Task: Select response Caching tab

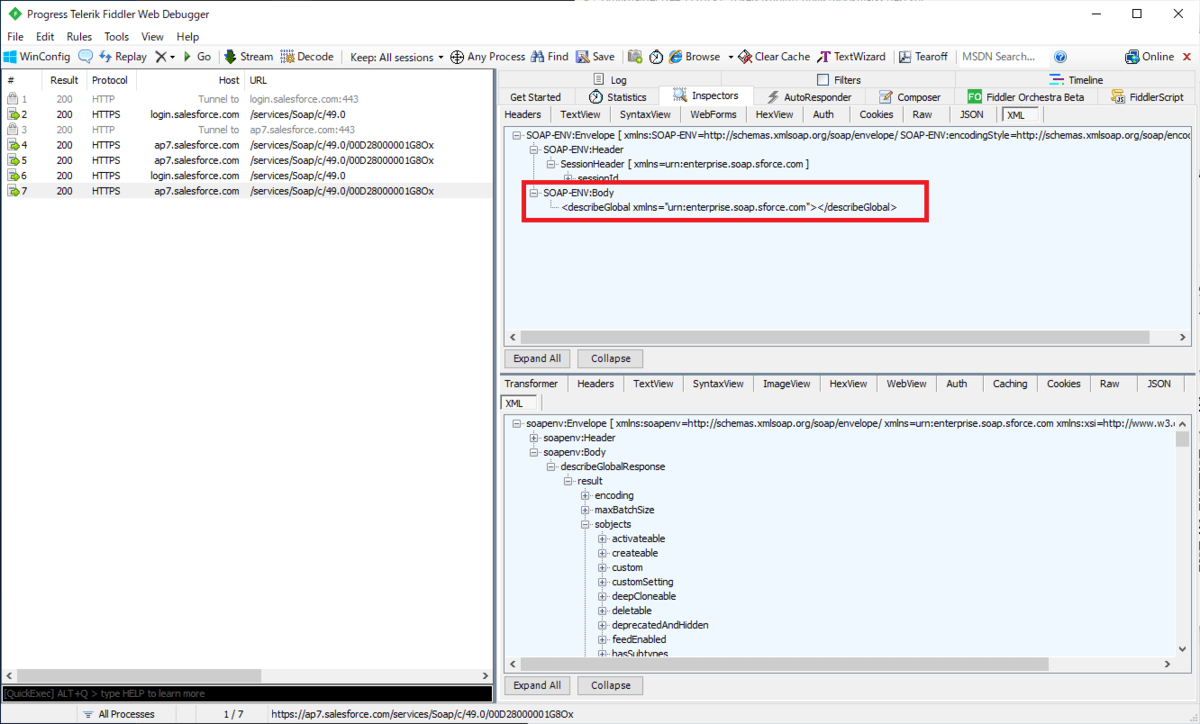Action: (x=1010, y=384)
